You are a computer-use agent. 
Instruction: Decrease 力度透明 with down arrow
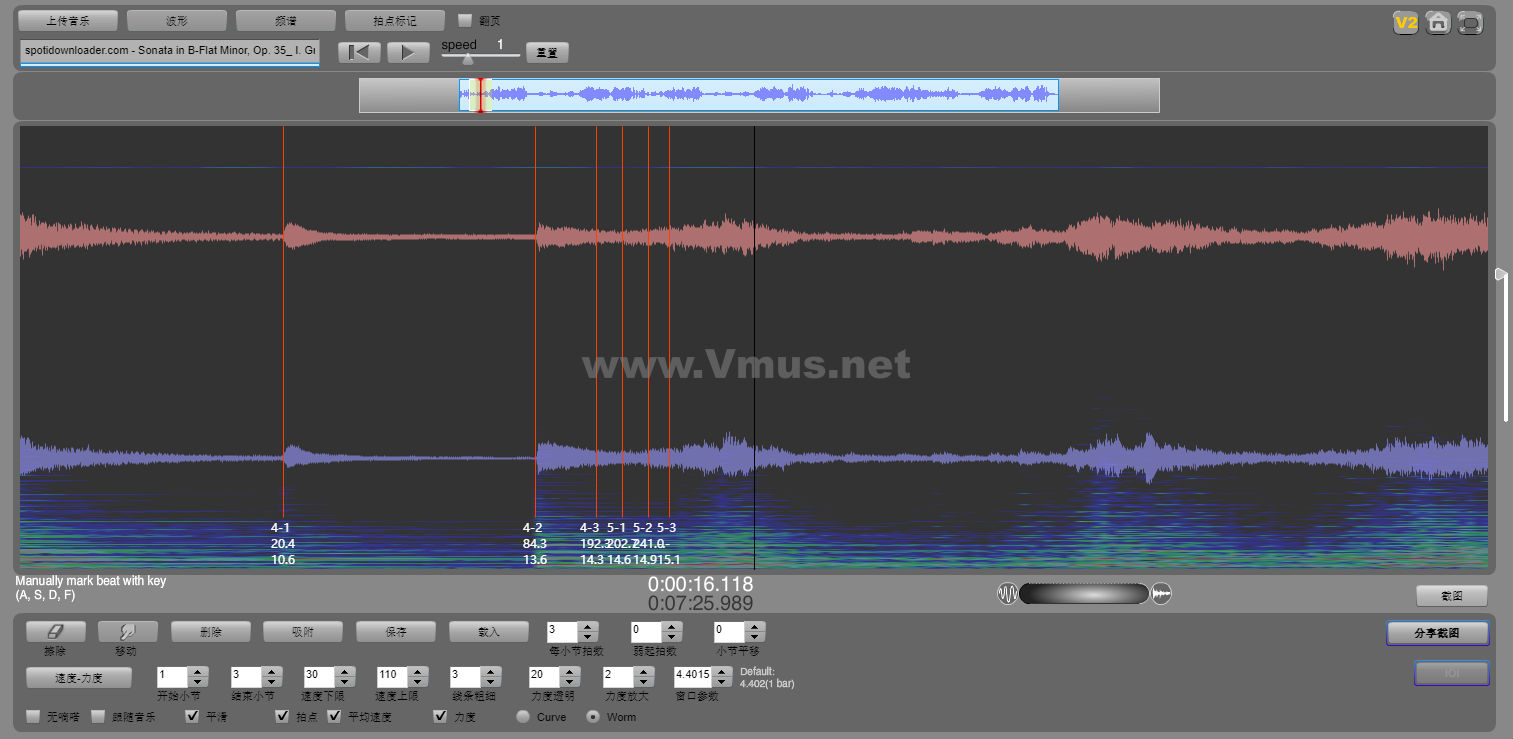tap(571, 682)
